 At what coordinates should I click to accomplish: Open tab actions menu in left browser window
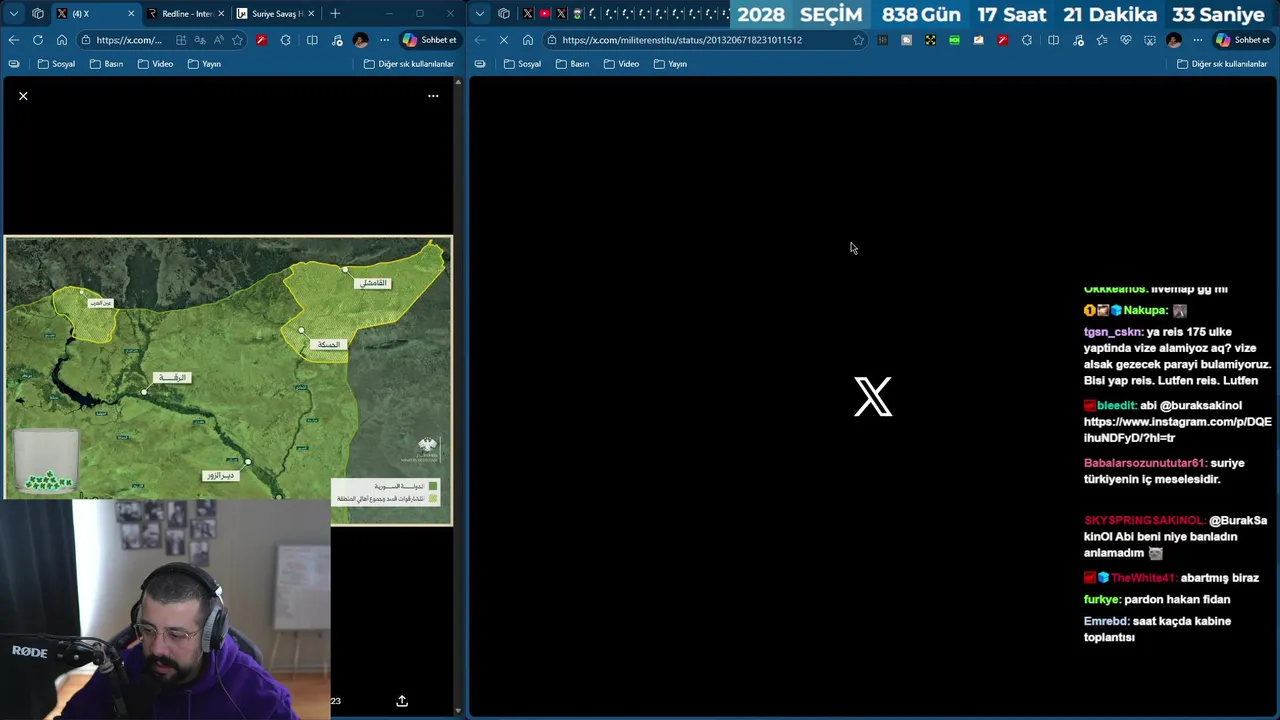point(14,14)
